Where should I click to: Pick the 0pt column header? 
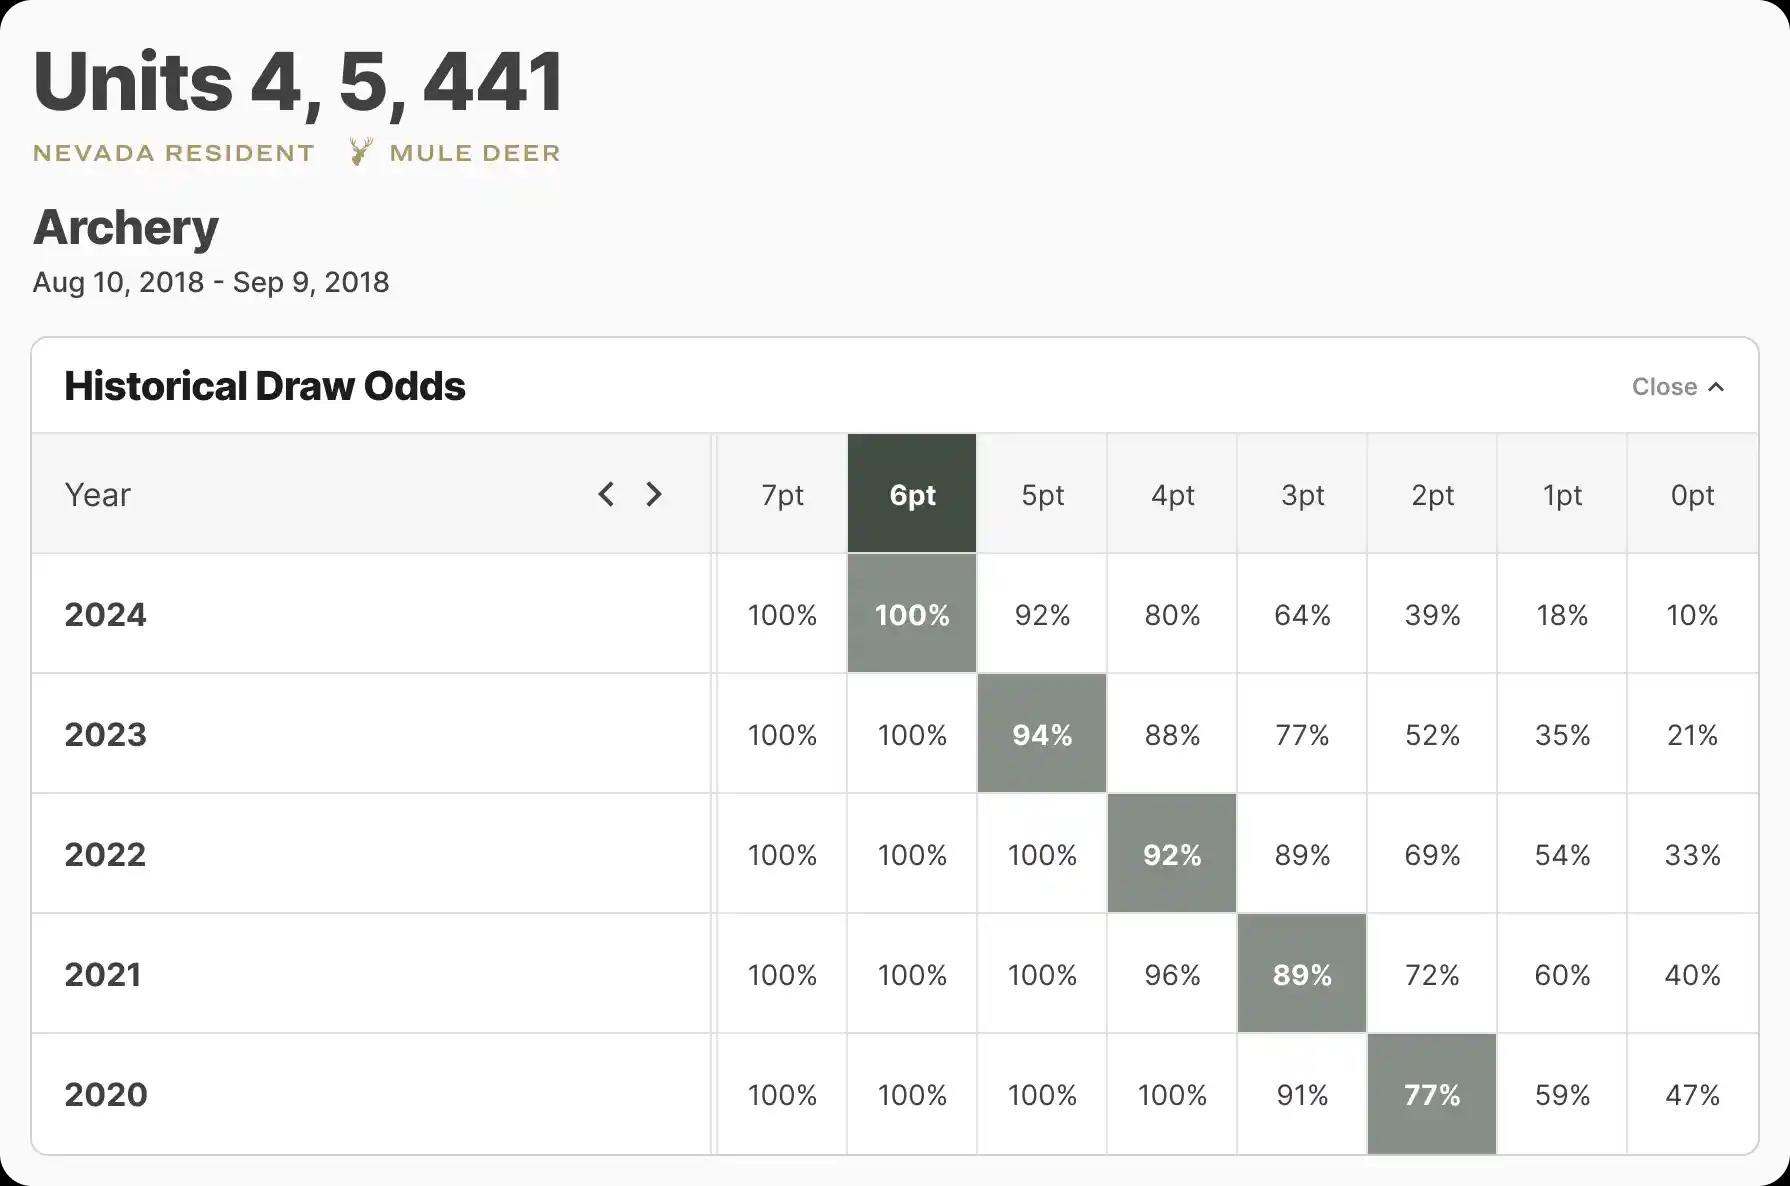[x=1692, y=495]
